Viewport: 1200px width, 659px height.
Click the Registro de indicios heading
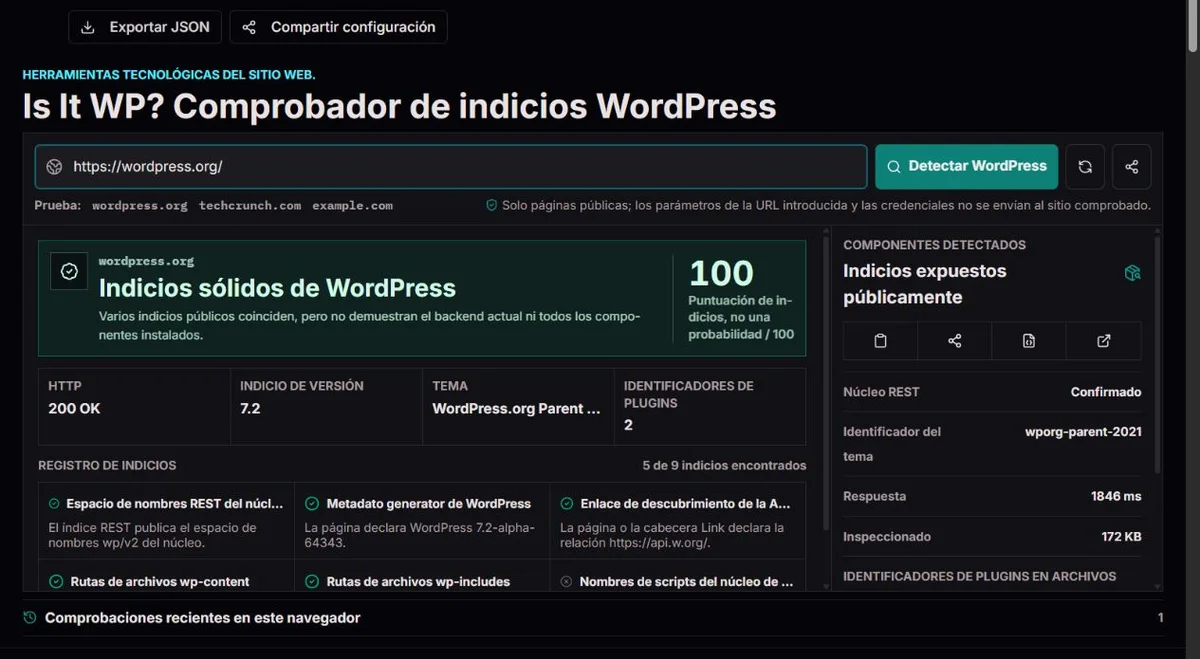(x=107, y=465)
